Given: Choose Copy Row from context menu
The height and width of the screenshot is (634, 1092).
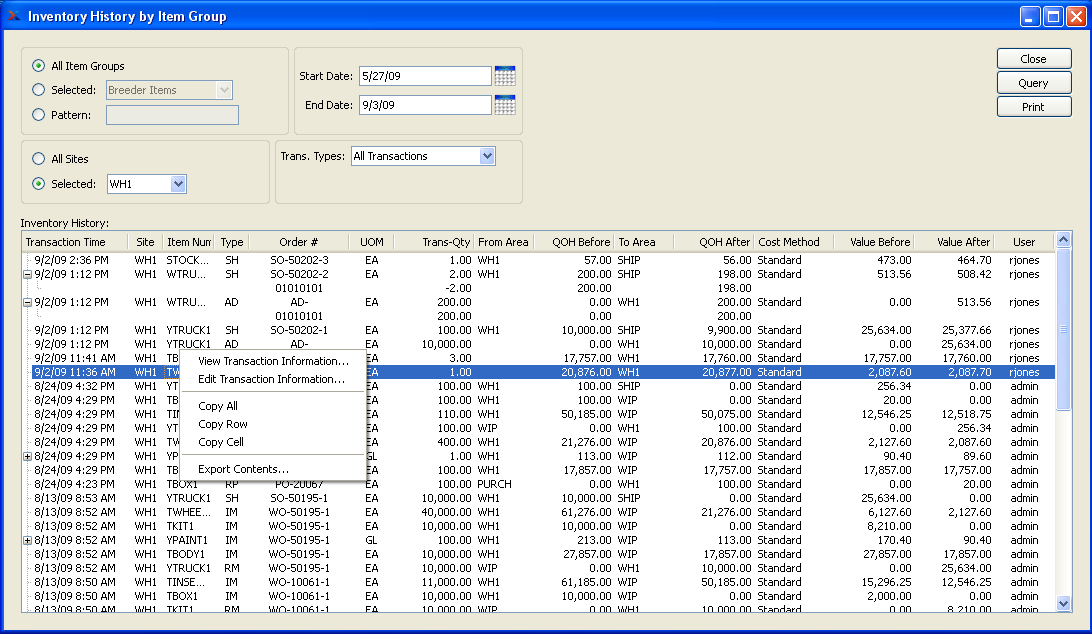Looking at the screenshot, I should pyautogui.click(x=223, y=424).
